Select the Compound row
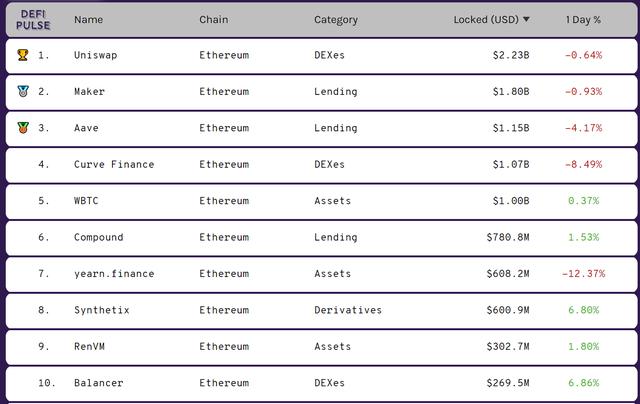This screenshot has width=640, height=404. [x=322, y=238]
